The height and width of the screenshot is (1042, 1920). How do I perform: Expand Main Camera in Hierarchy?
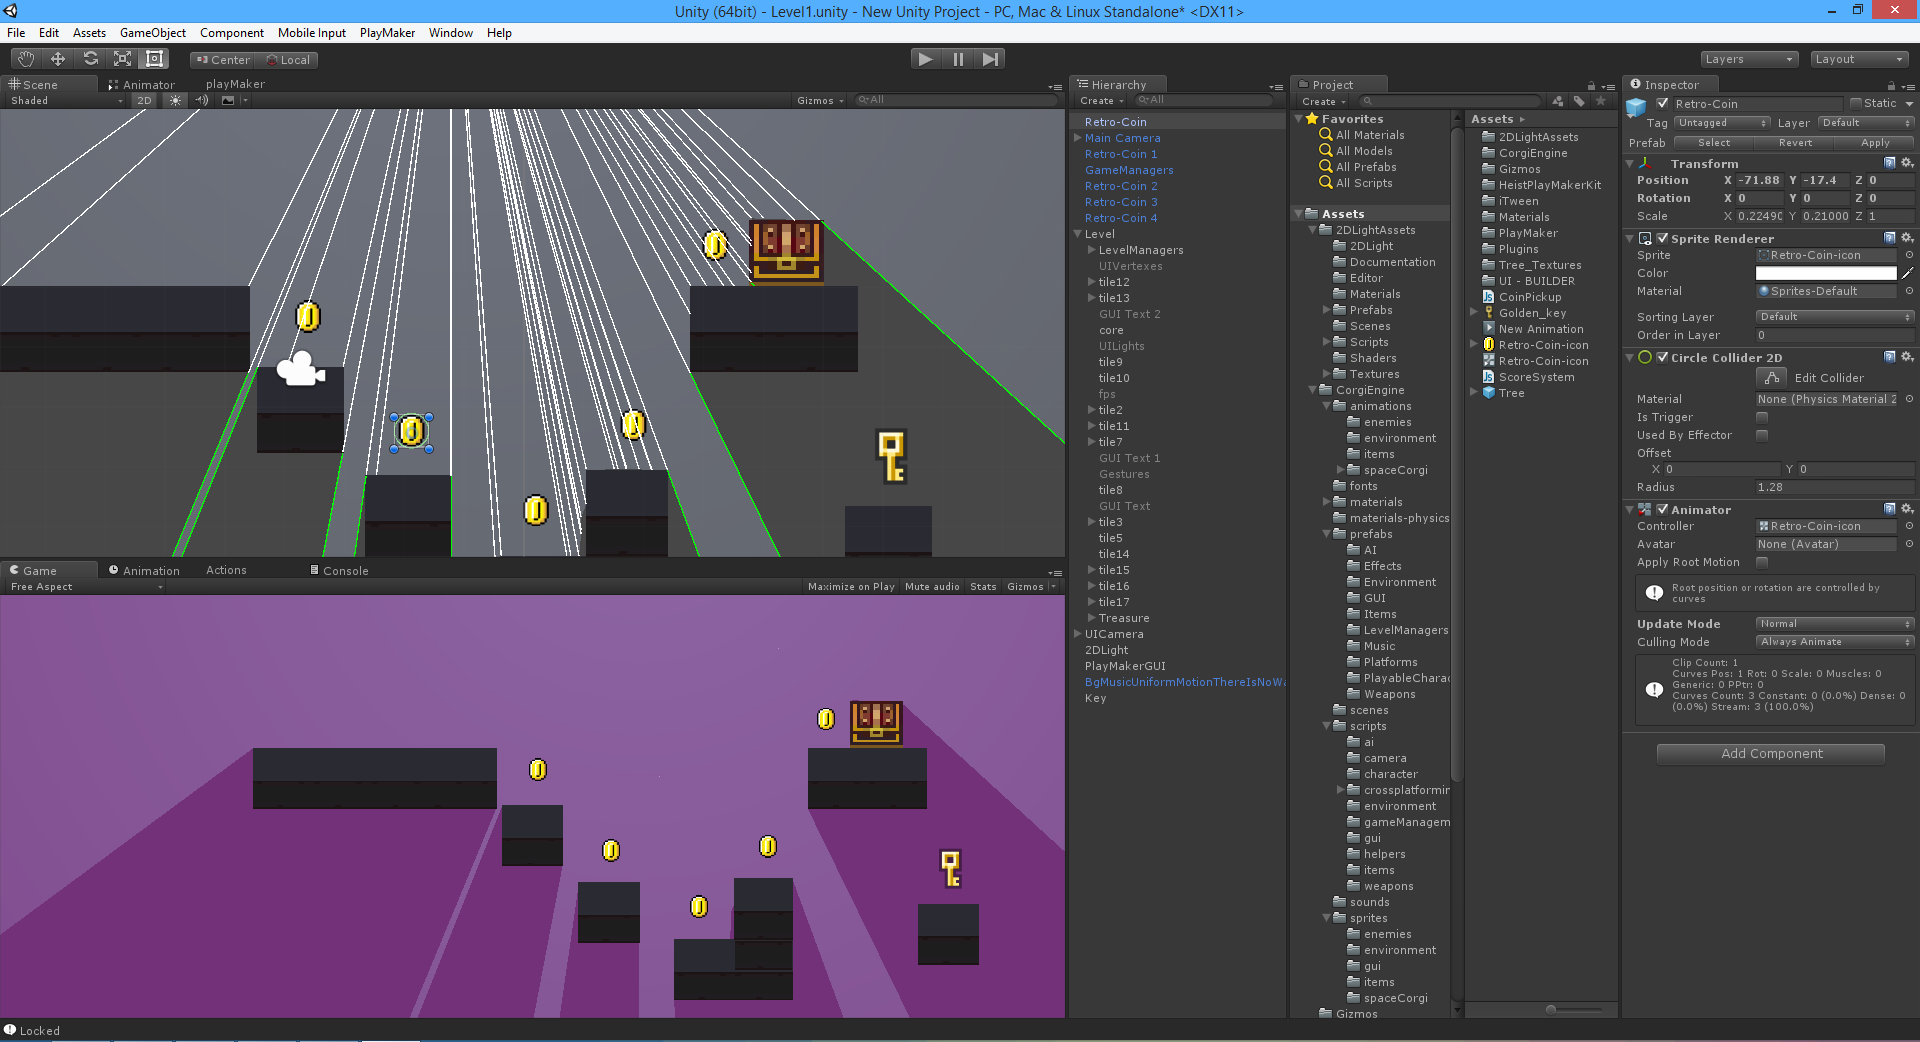click(1077, 138)
